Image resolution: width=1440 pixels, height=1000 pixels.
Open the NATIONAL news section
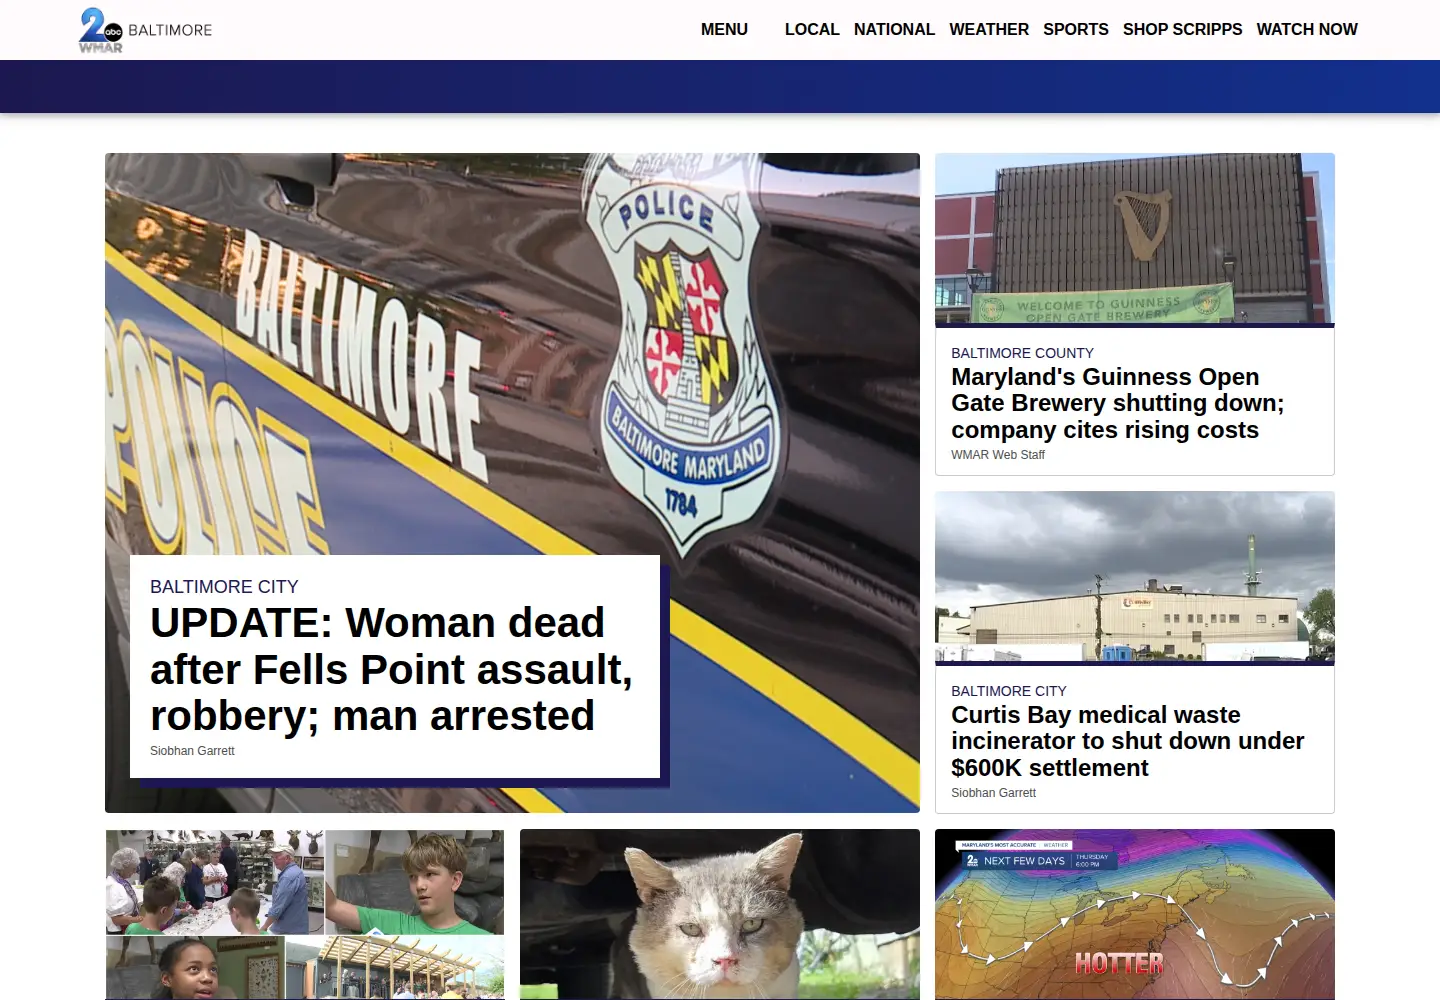[x=894, y=30]
